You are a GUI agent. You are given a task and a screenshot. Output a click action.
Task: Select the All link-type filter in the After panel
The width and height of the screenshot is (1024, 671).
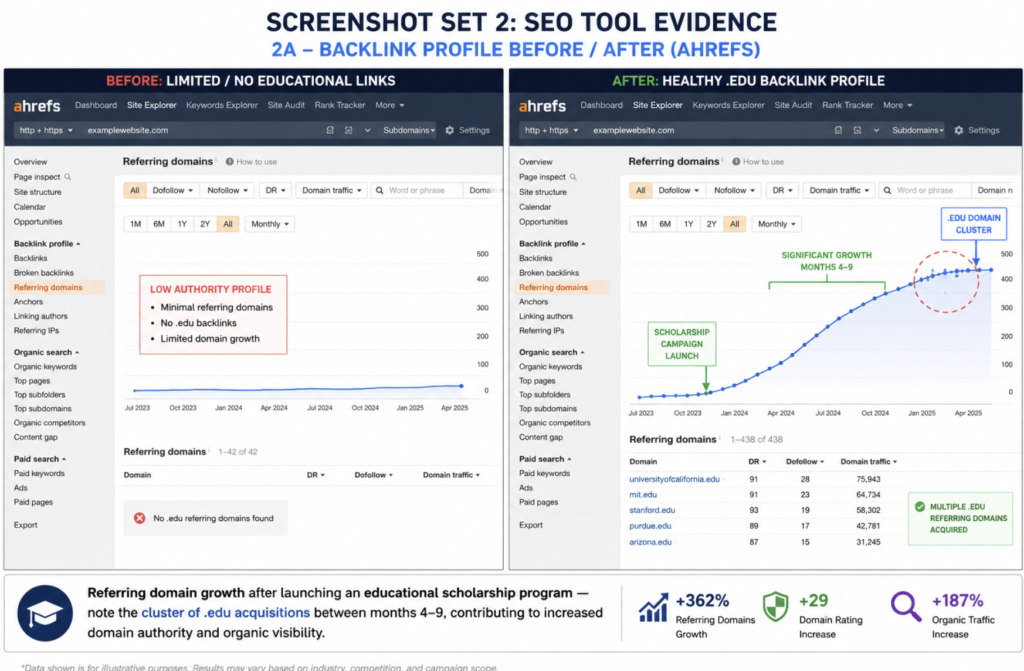pyautogui.click(x=641, y=190)
